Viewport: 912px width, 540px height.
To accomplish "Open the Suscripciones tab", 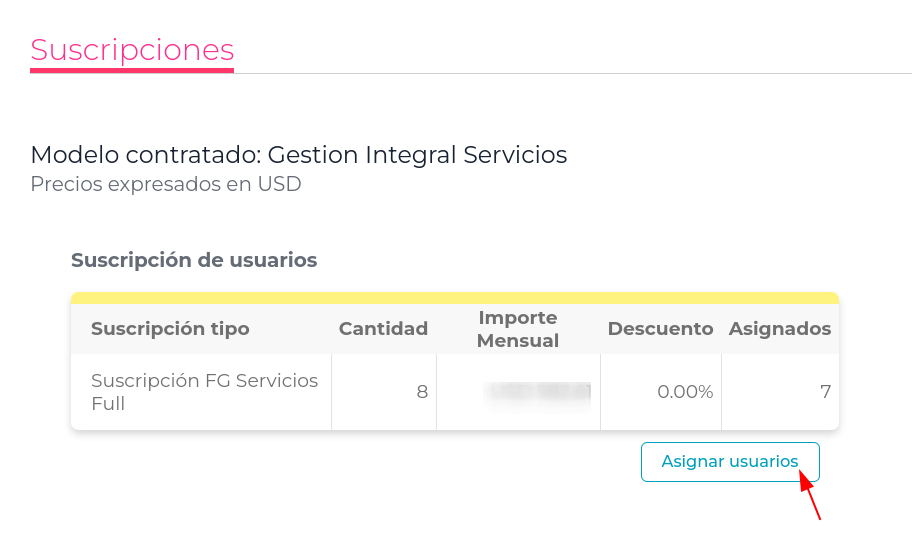I will [x=132, y=49].
